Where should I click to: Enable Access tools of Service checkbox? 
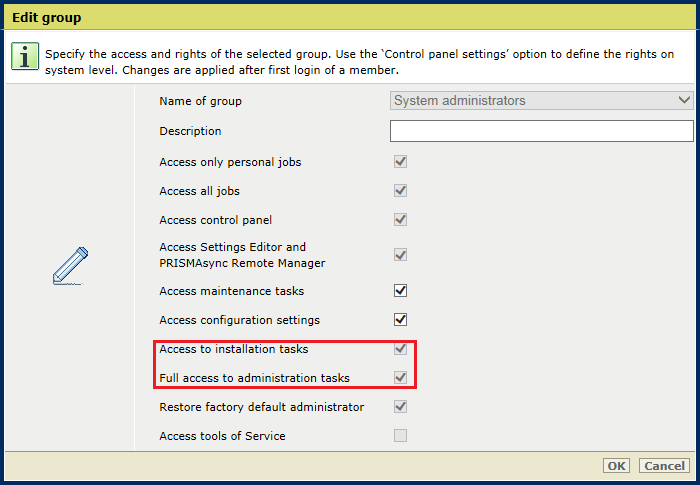[x=400, y=435]
